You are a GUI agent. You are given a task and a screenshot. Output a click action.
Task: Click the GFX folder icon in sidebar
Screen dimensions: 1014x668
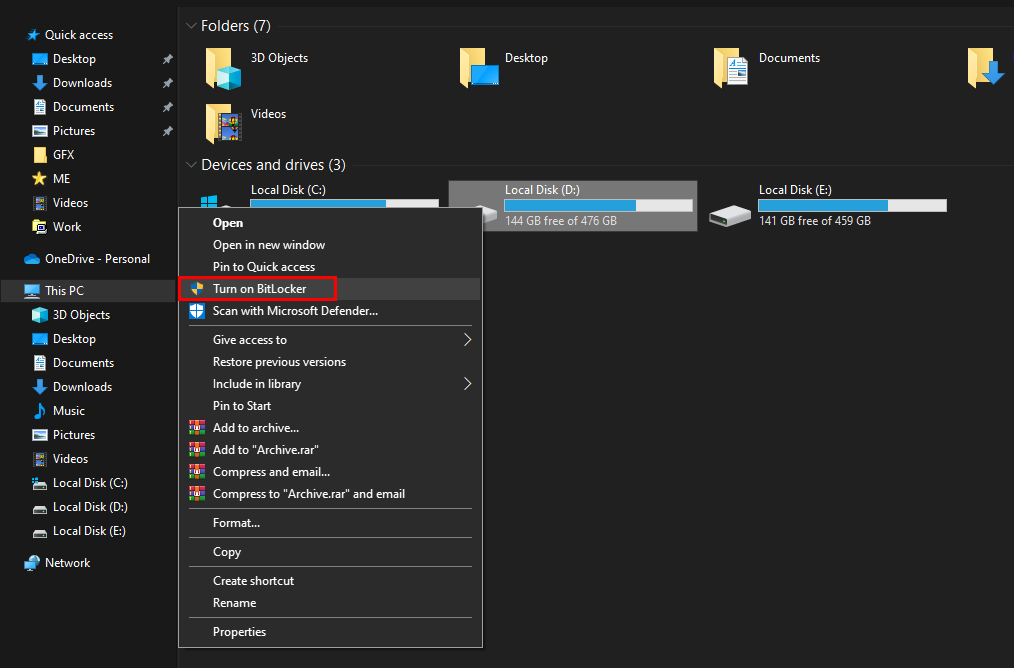tap(39, 155)
